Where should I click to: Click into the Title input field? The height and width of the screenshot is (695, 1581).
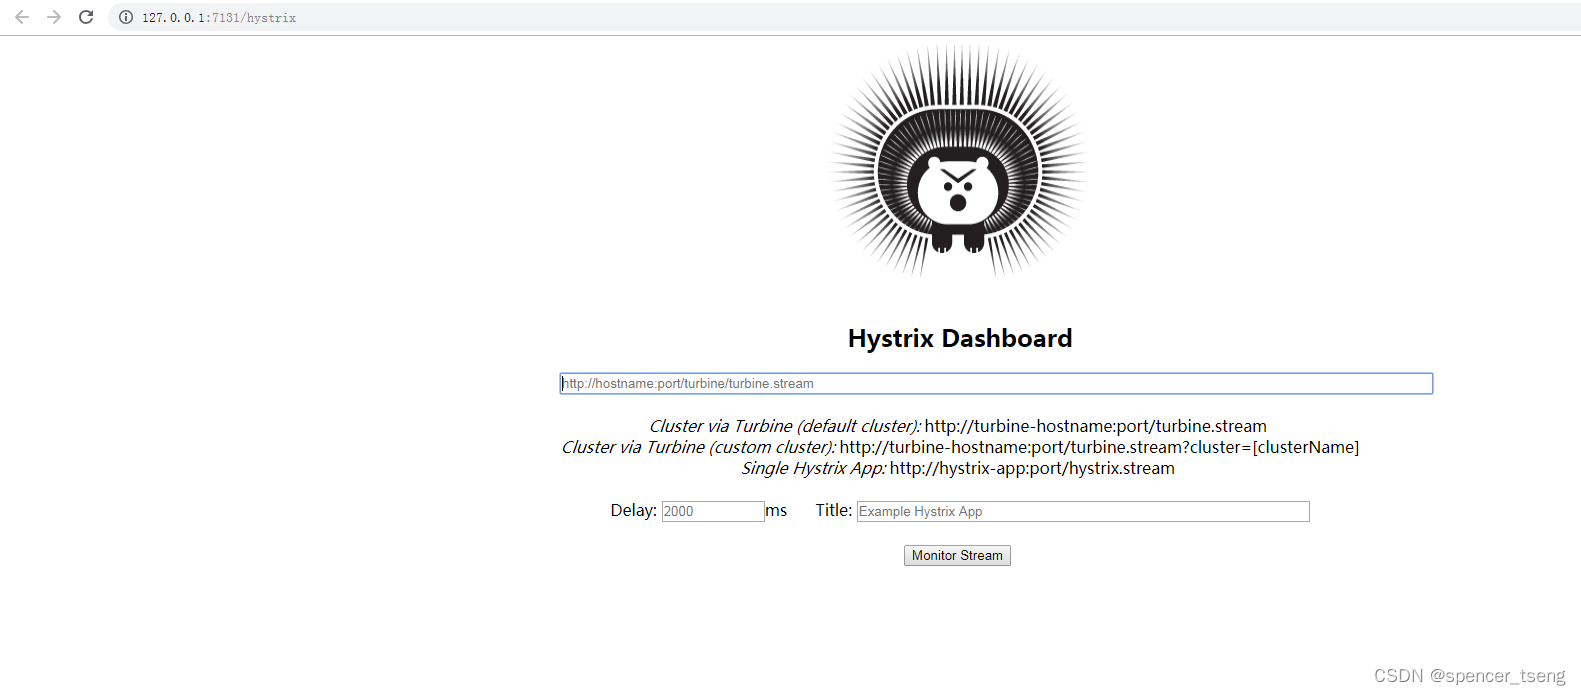[x=1083, y=511]
